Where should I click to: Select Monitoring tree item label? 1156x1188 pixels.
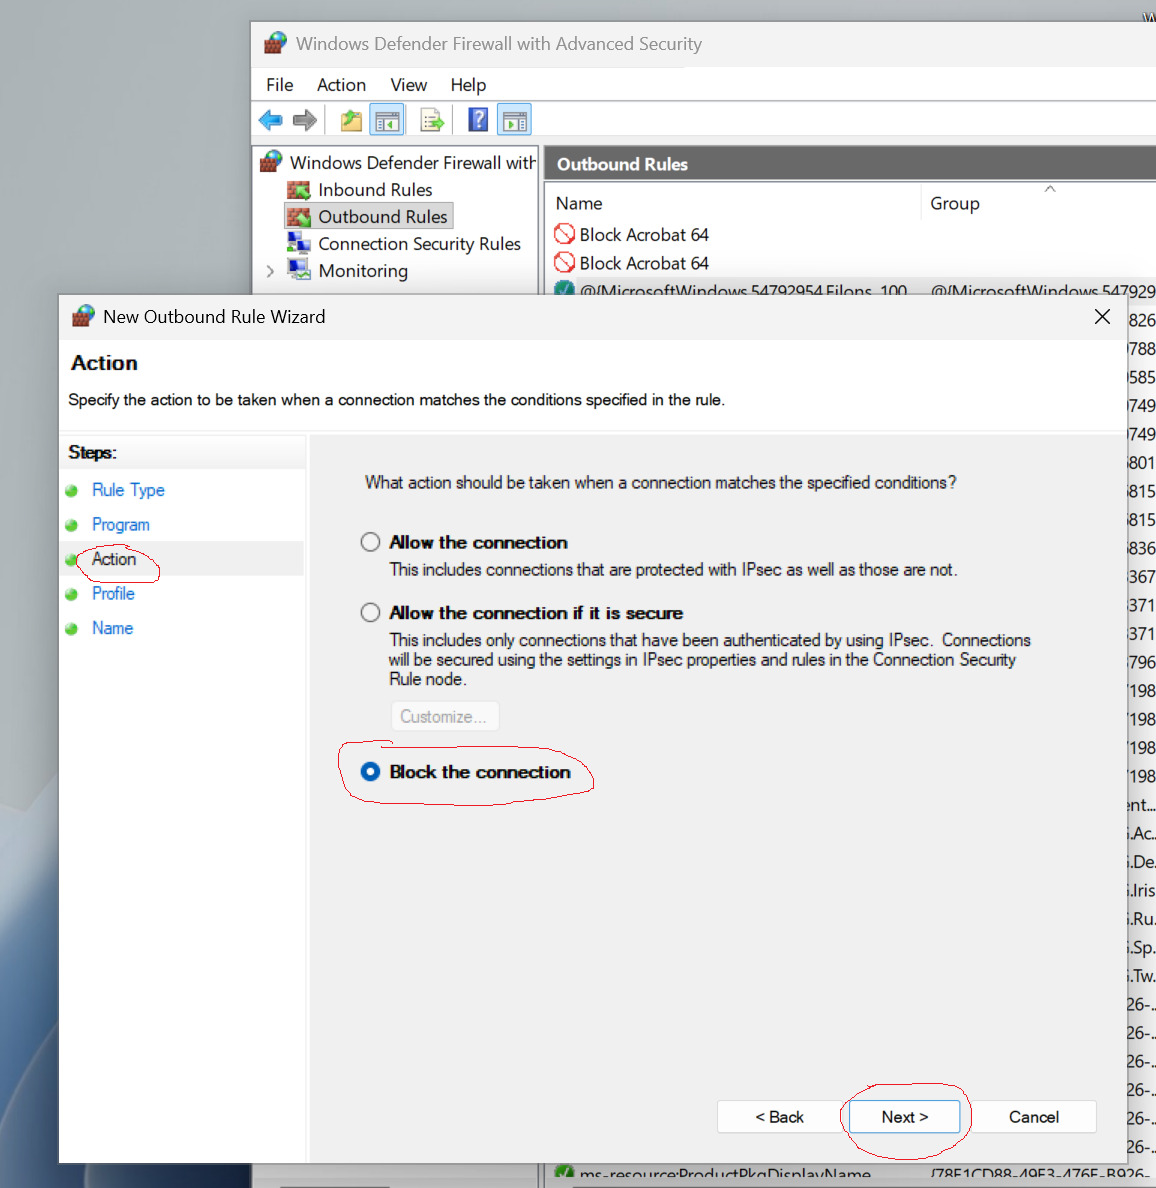(x=363, y=270)
